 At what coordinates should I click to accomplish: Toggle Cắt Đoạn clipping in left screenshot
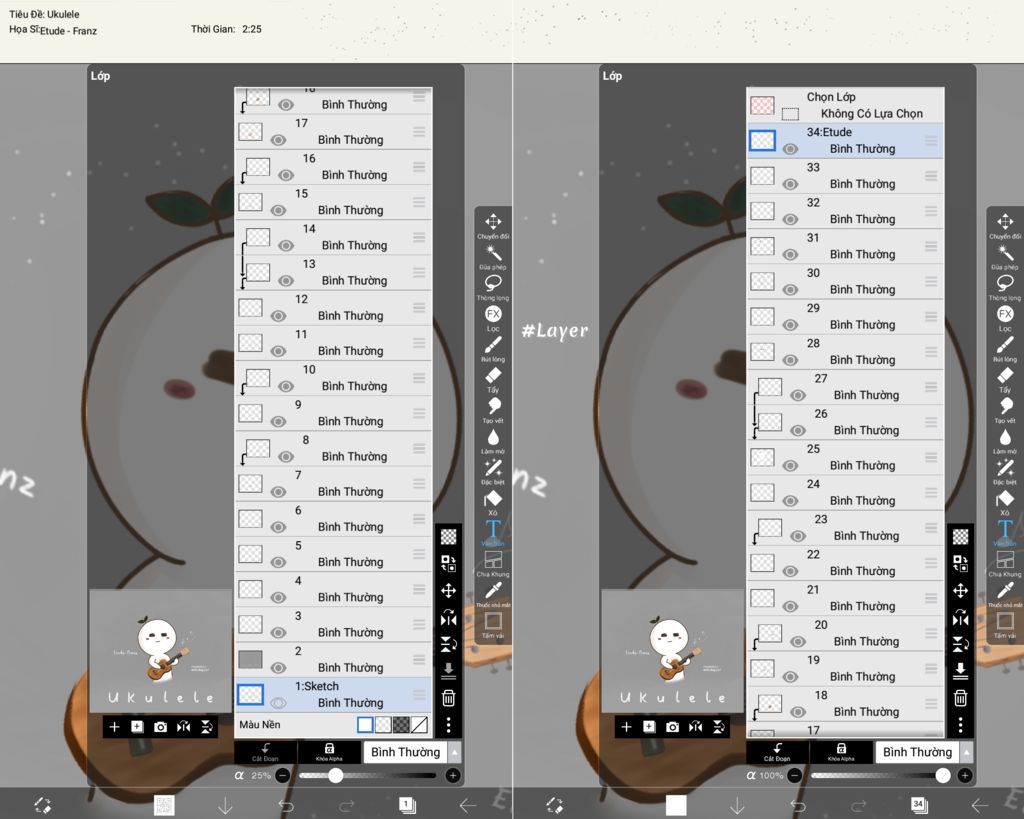point(265,752)
